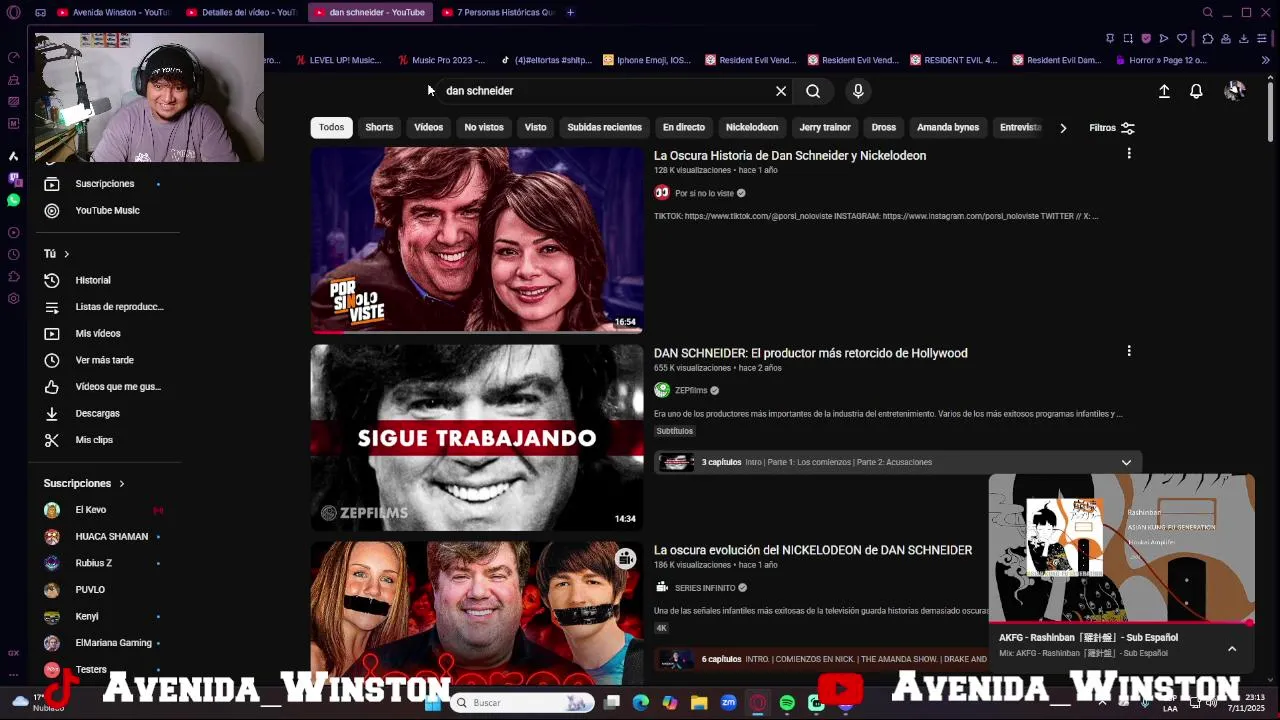Open the LEVEL UP! Music bookmark
The image size is (1280, 720).
[337, 60]
